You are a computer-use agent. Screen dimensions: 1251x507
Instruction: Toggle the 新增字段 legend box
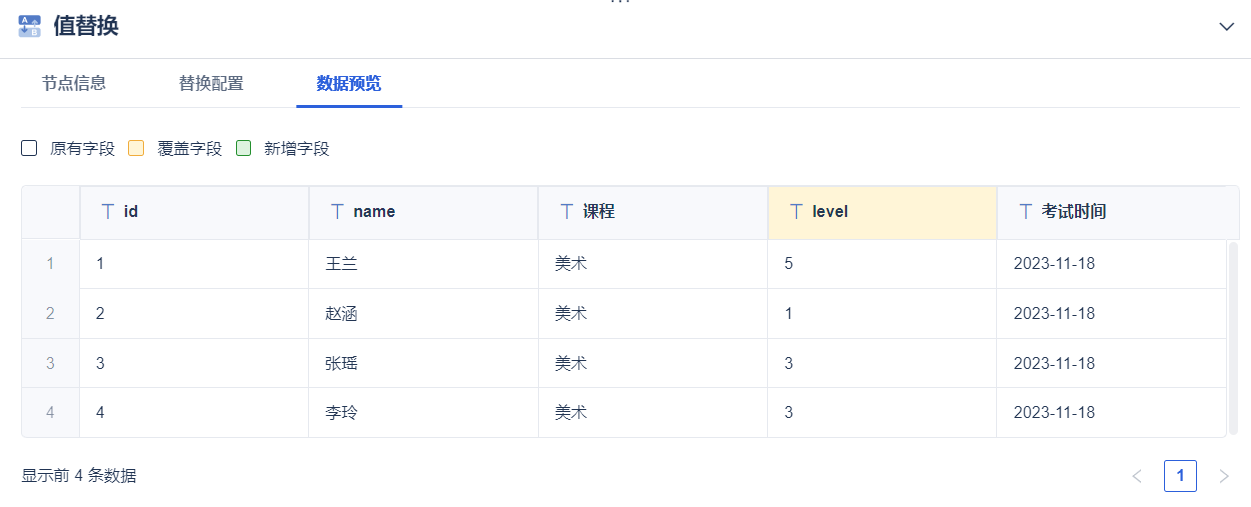[243, 149]
